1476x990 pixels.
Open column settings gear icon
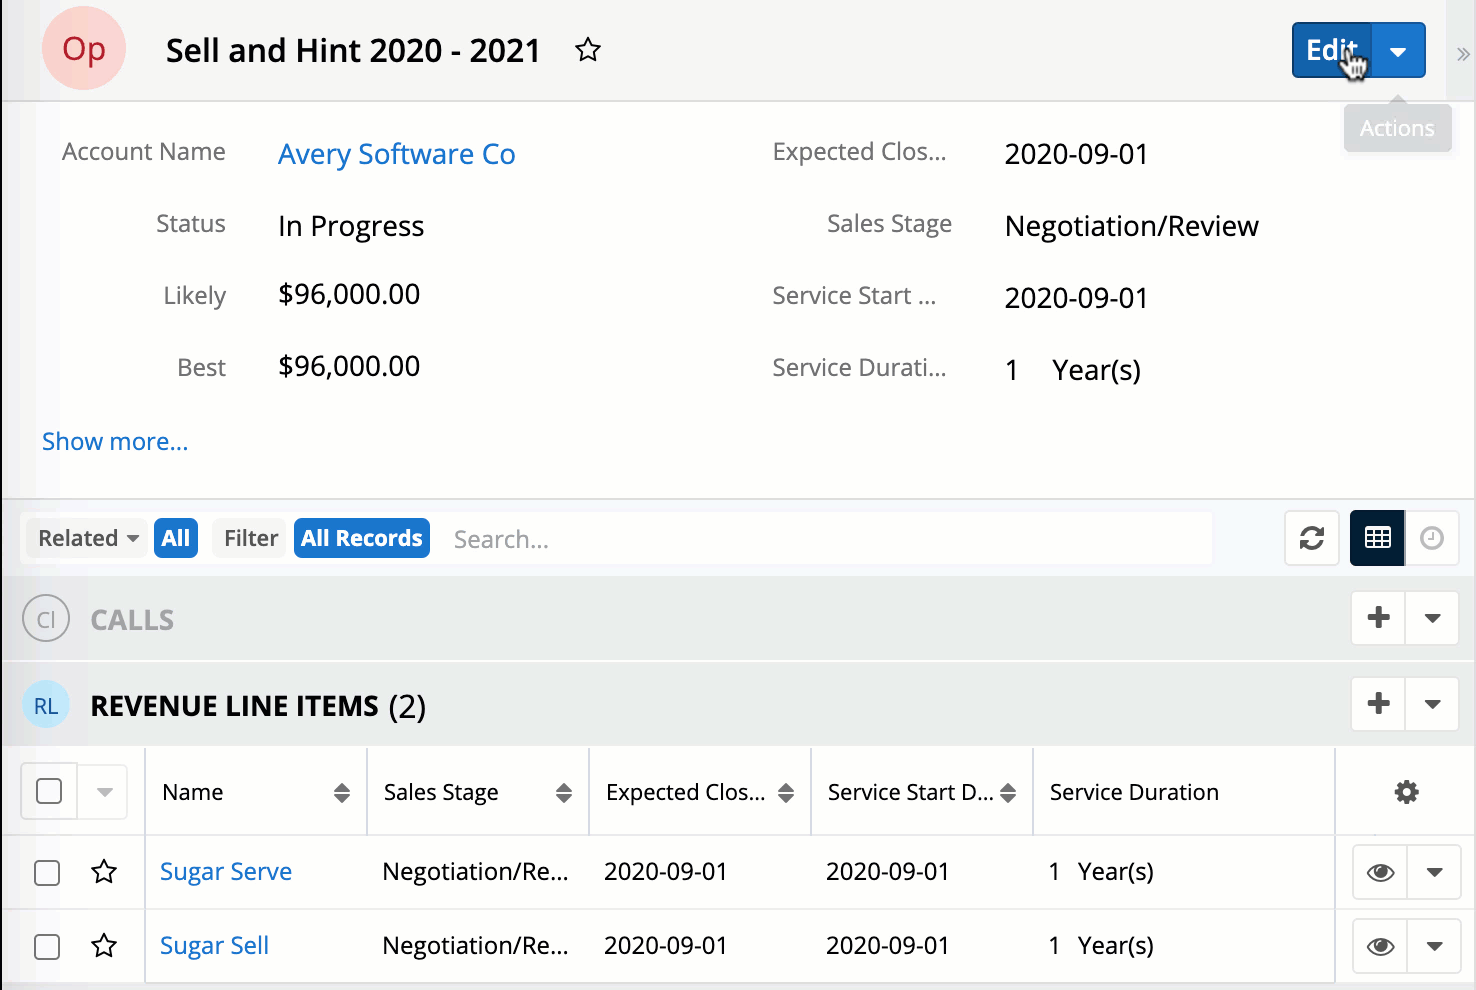coord(1406,792)
